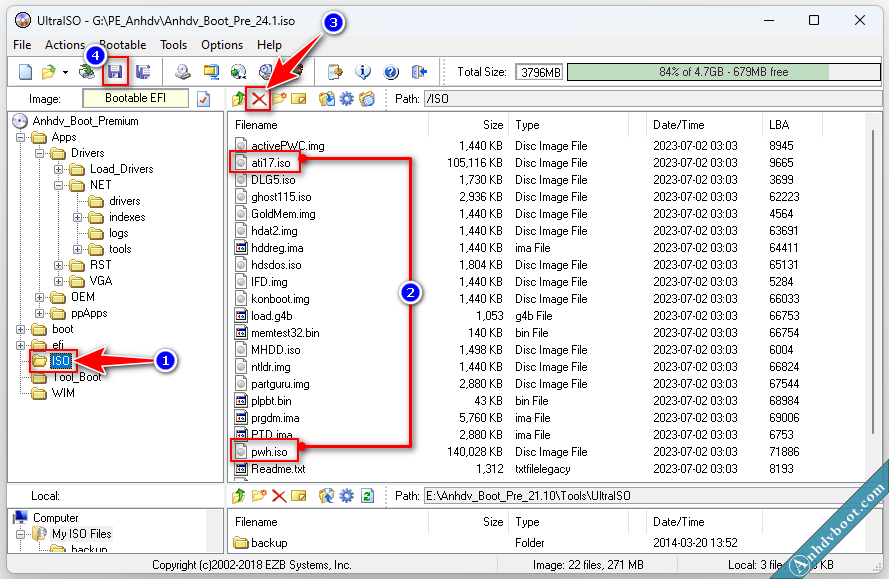
Task: Toggle the checkbox icon beside Bootable EFI
Action: (204, 99)
